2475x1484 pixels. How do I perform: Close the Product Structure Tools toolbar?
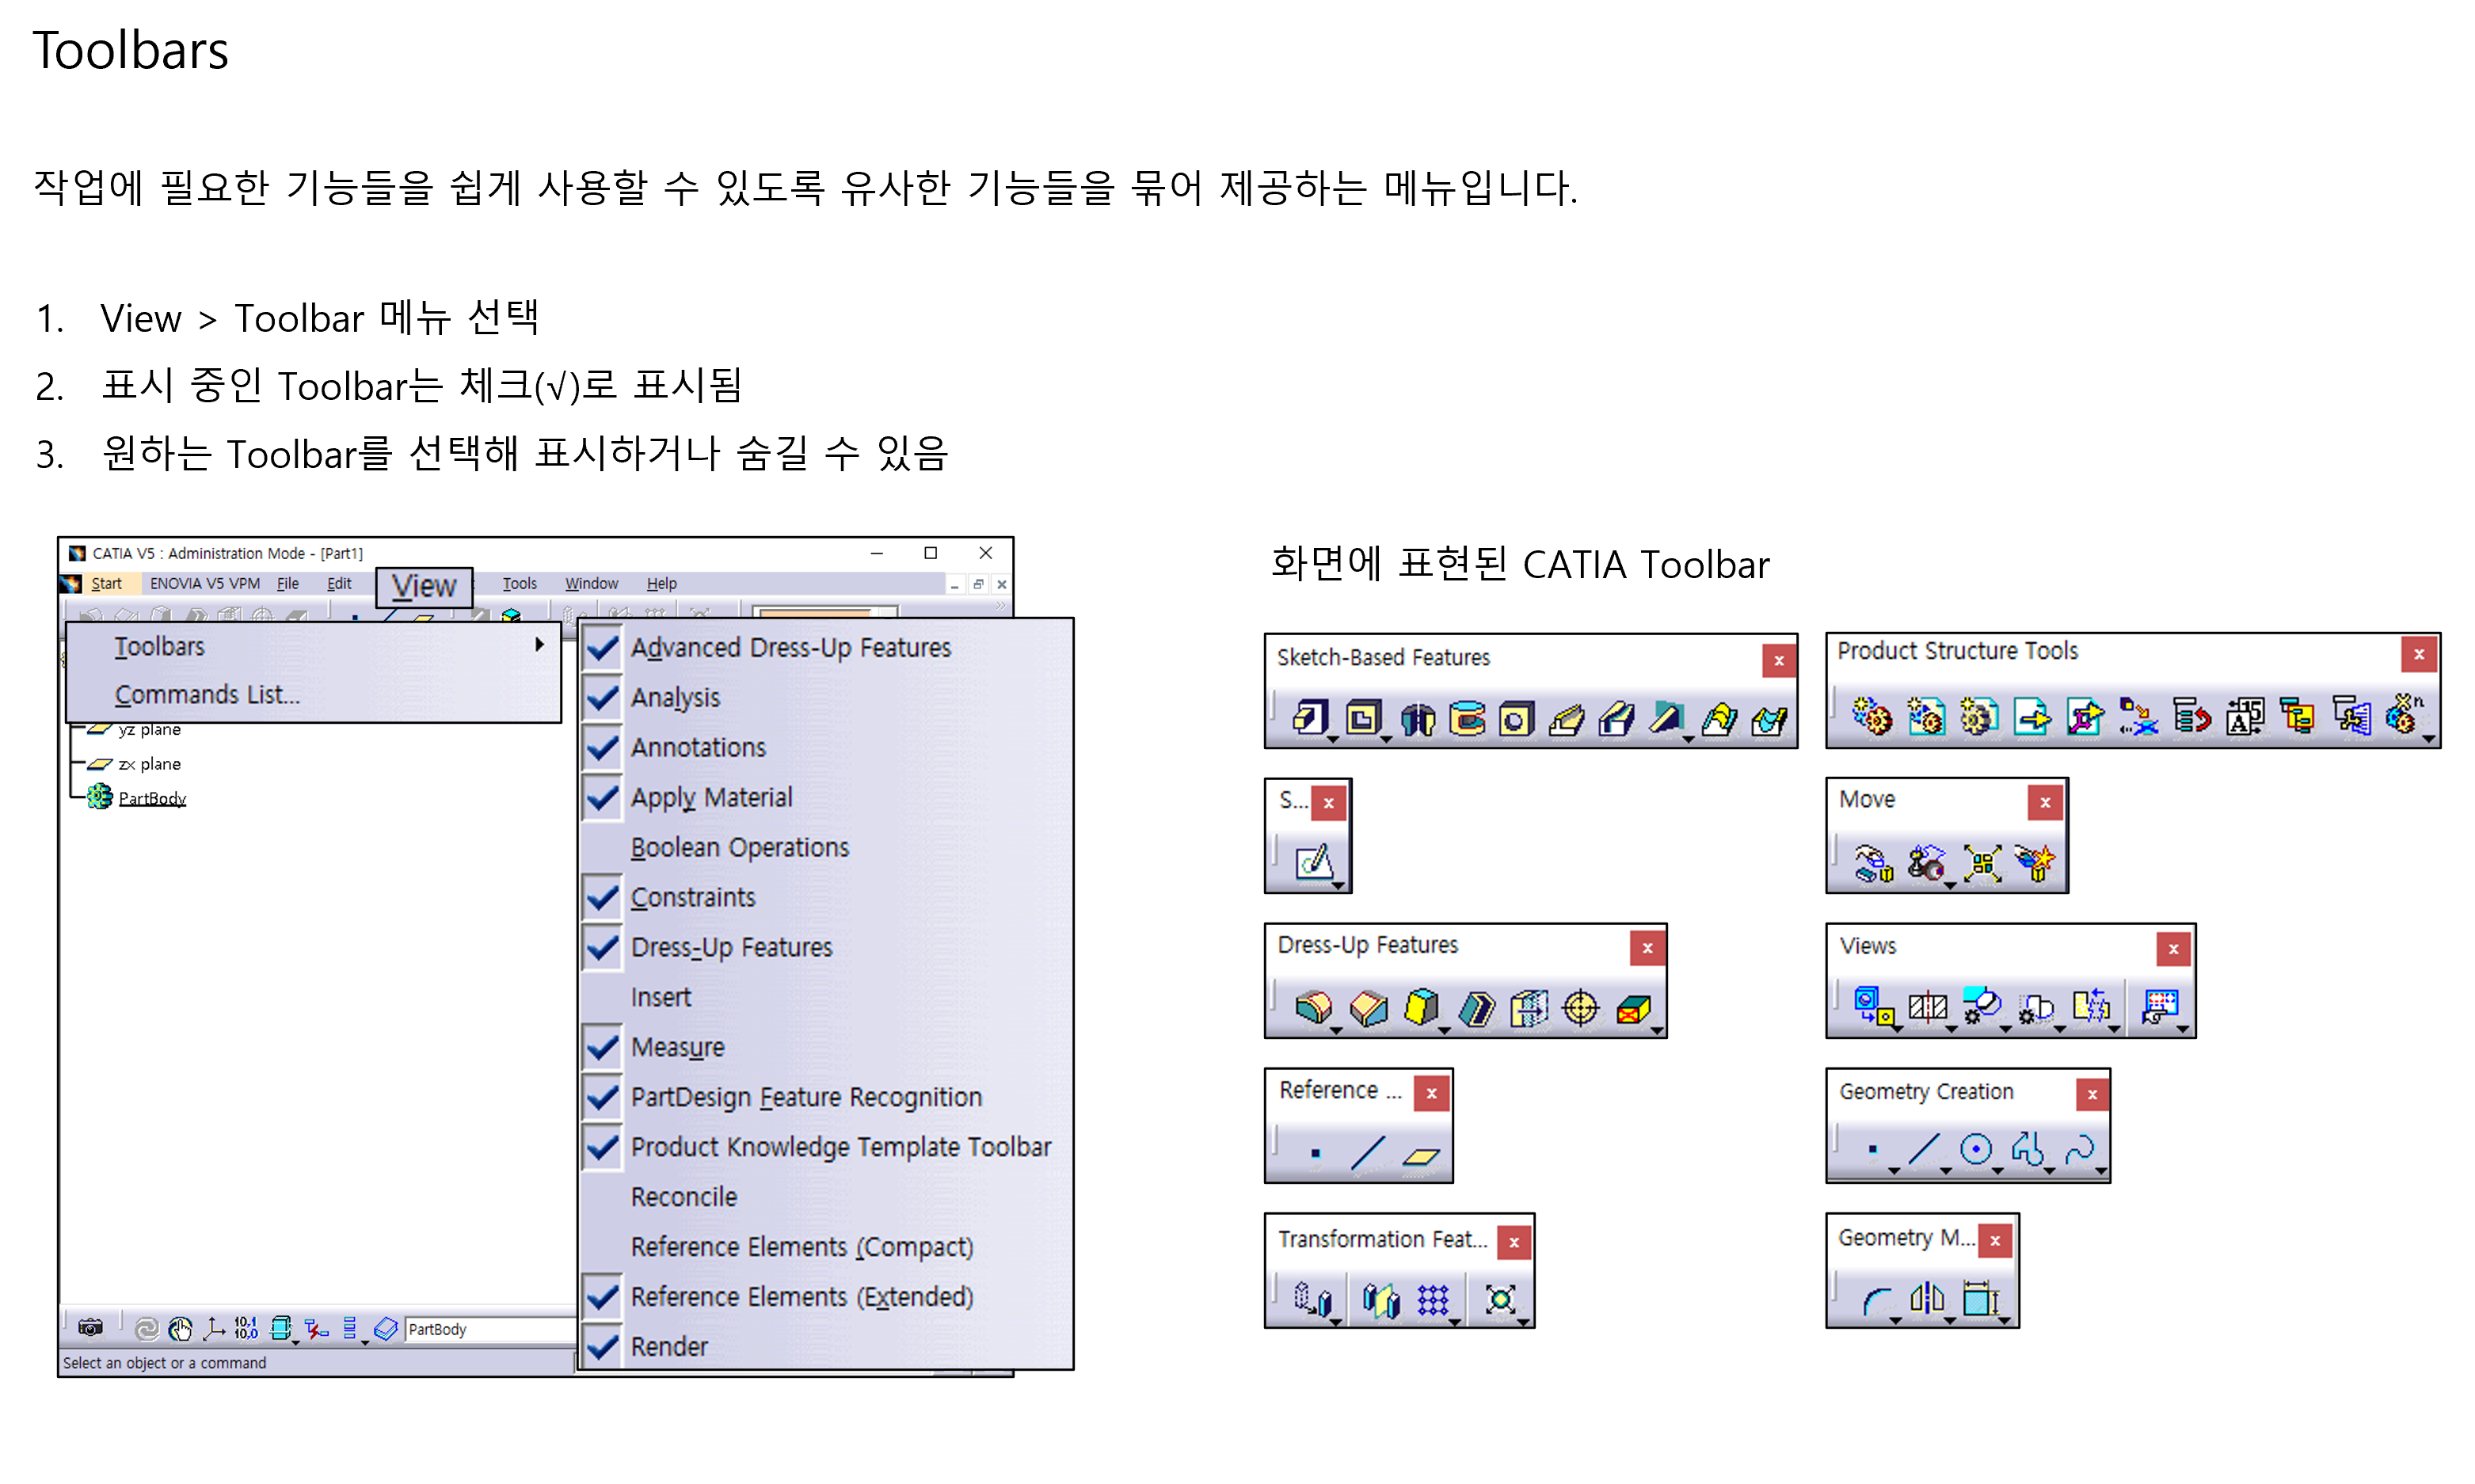point(2418,654)
